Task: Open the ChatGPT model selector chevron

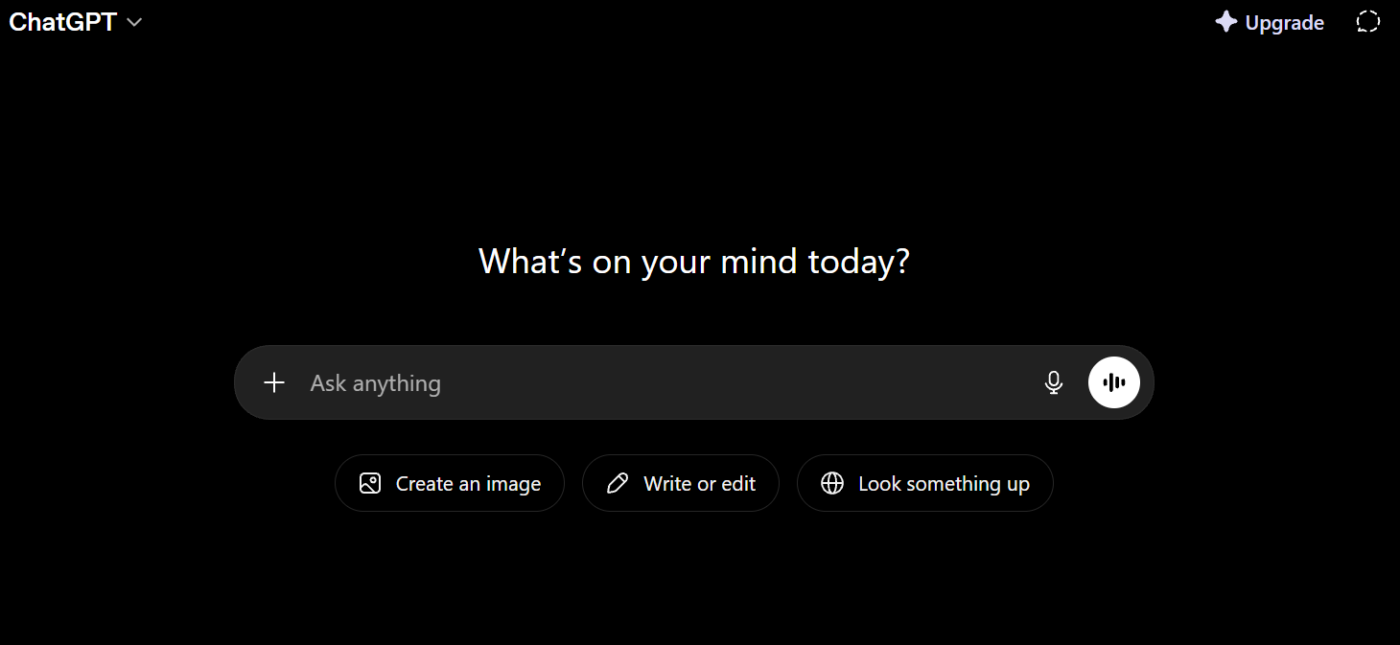Action: (134, 23)
